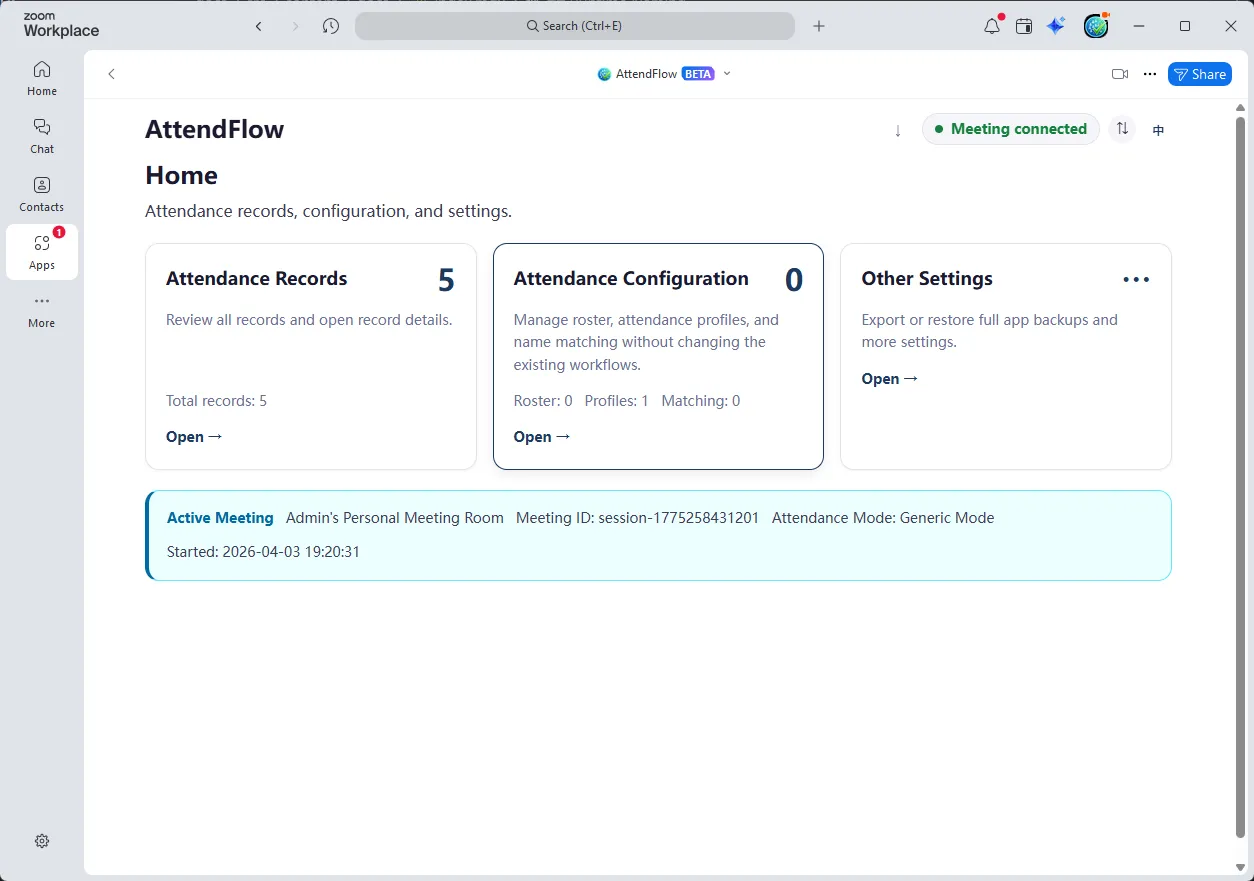Start video with the camera icon
The image size is (1254, 881).
pyautogui.click(x=1120, y=74)
